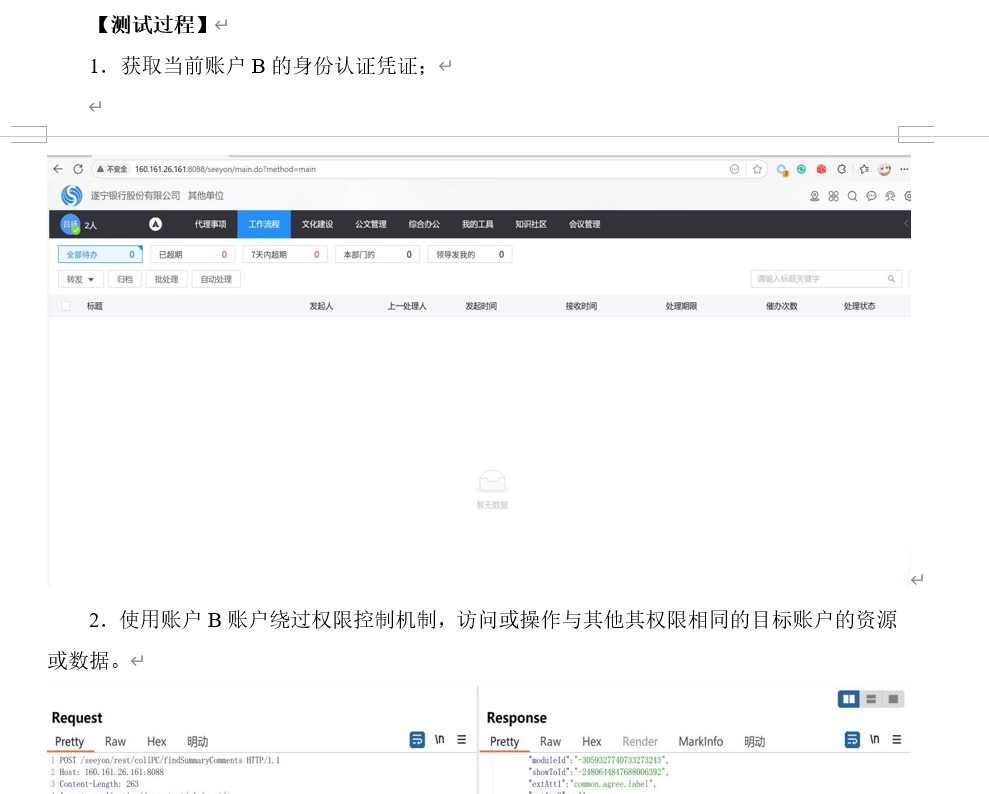Click the 其他单位 label in header
This screenshot has width=989, height=794.
(206, 196)
